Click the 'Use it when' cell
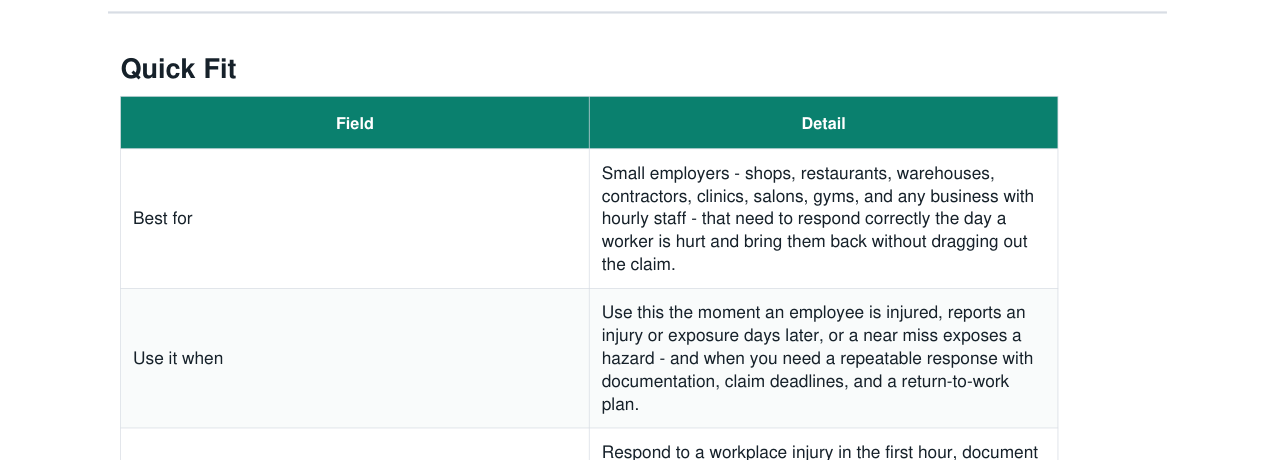The image size is (1275, 460). 355,358
